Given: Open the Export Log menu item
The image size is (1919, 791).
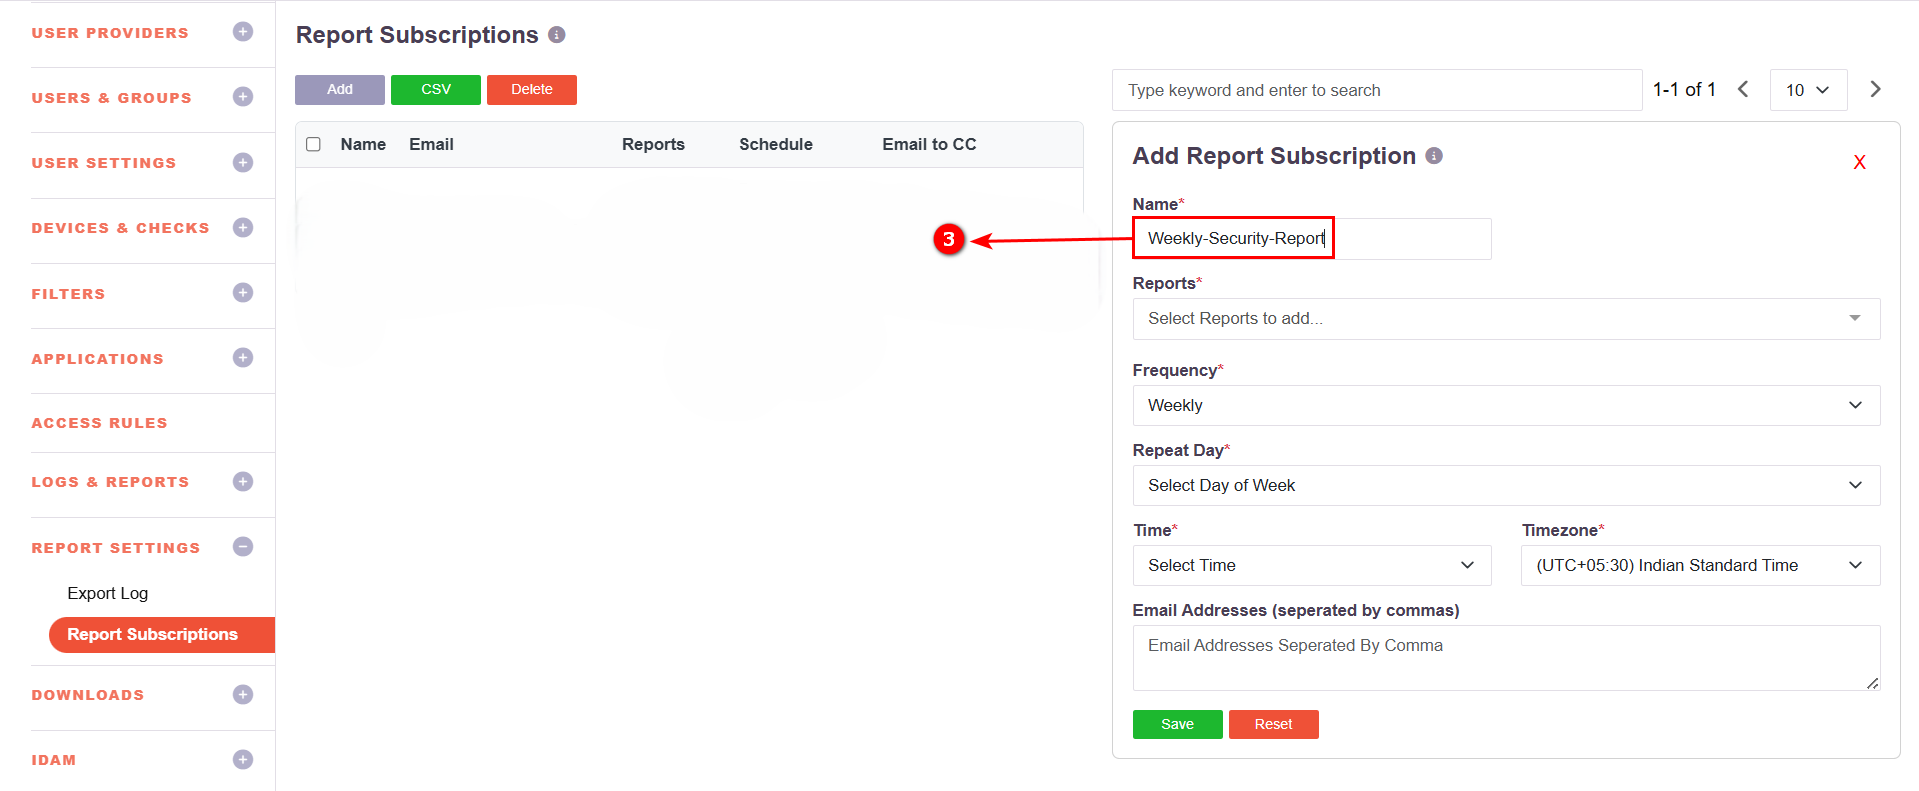Looking at the screenshot, I should 108,593.
